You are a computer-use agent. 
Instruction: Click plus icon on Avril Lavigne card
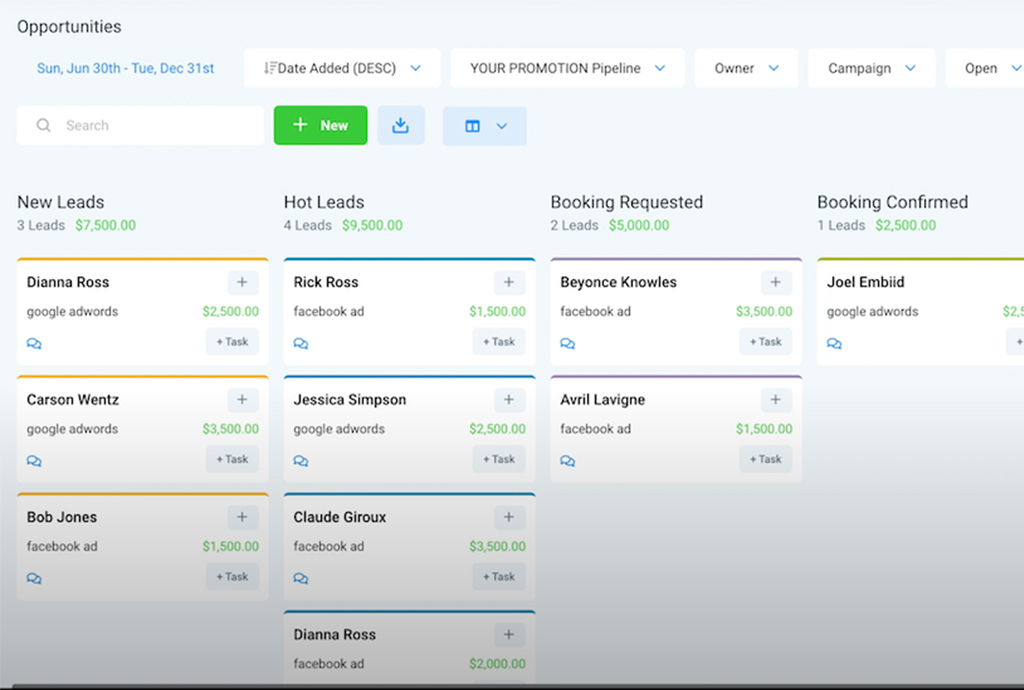tap(775, 400)
